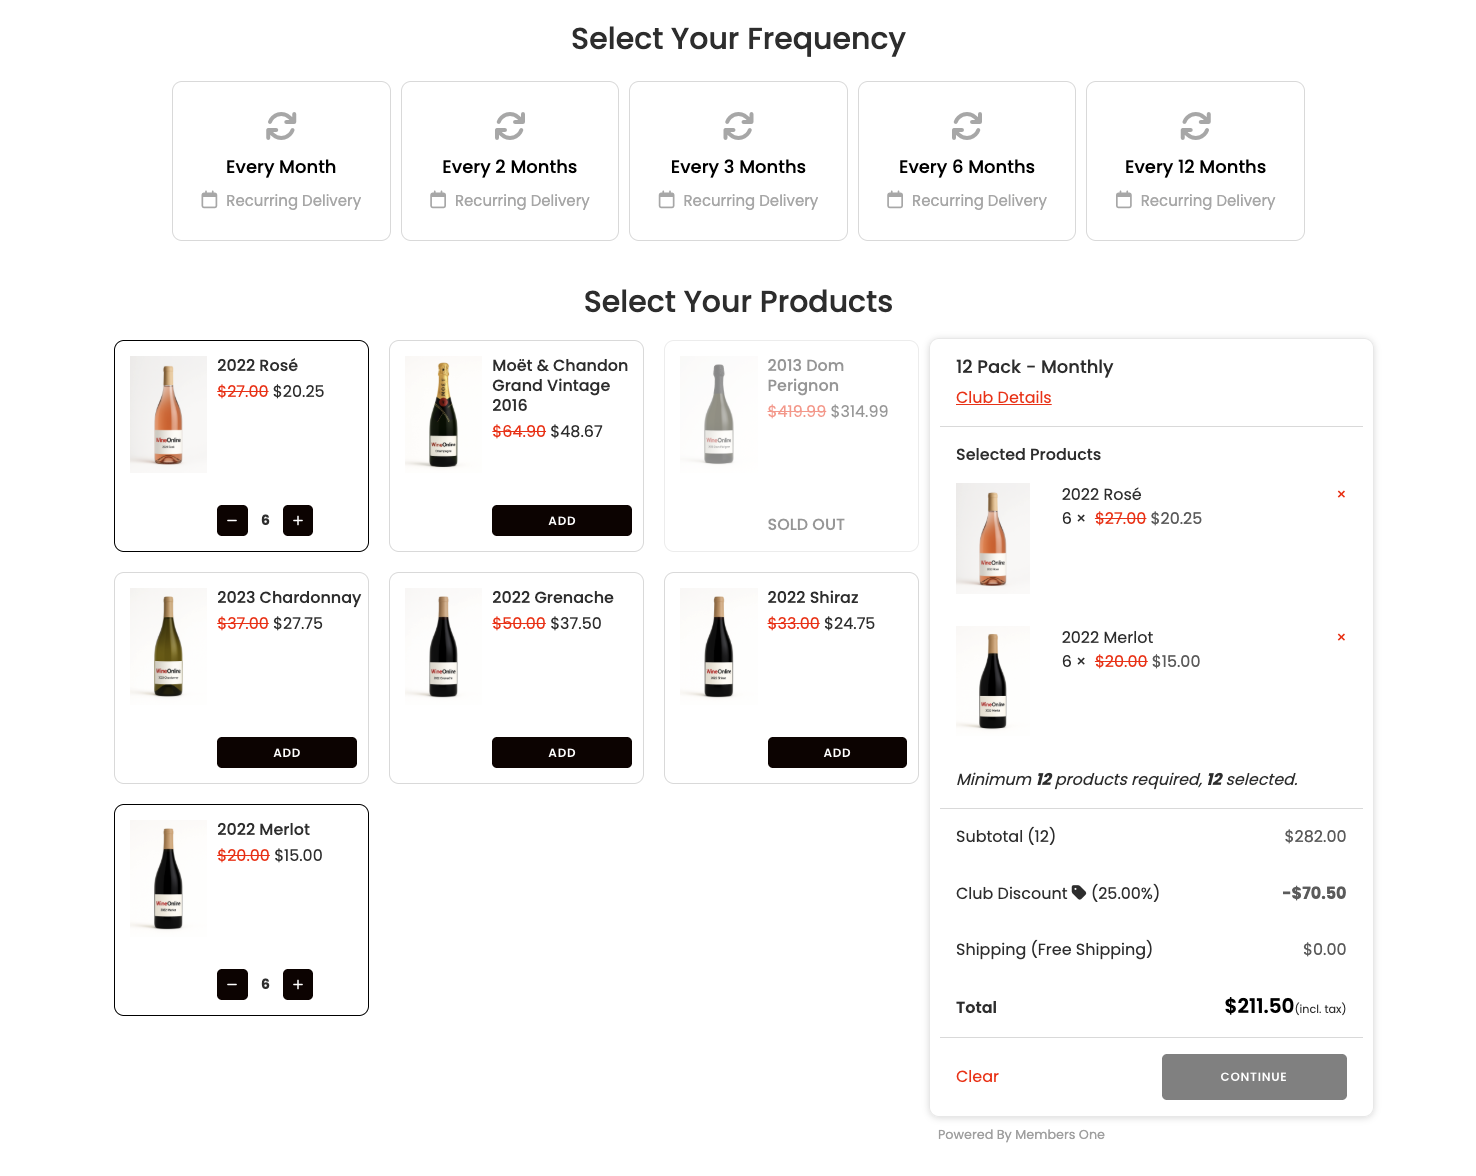This screenshot has height=1176, width=1476.
Task: Click minus button on 2022 Merlot card
Action: pos(232,984)
